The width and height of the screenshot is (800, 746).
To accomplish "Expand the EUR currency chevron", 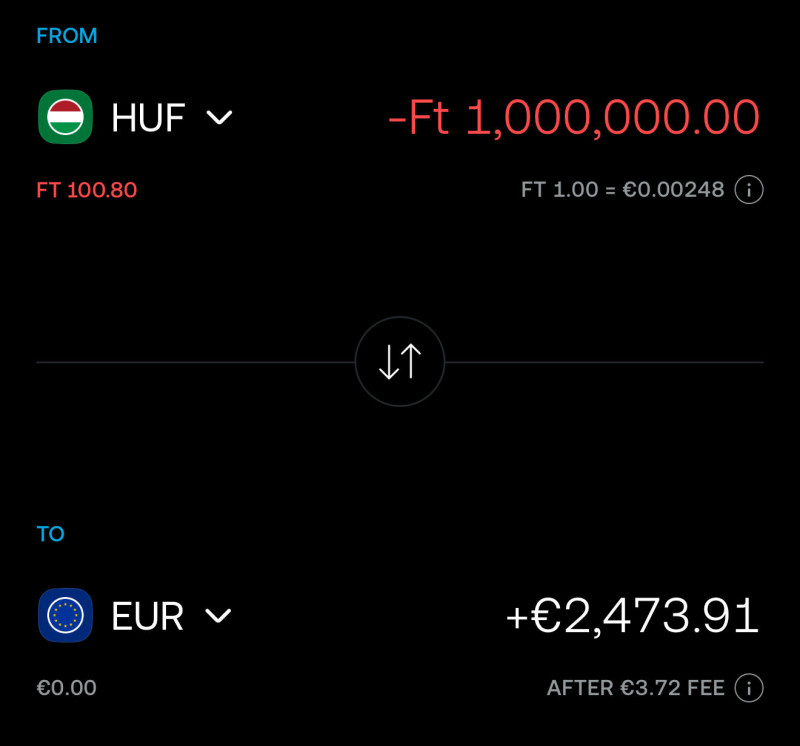I will pyautogui.click(x=218, y=616).
